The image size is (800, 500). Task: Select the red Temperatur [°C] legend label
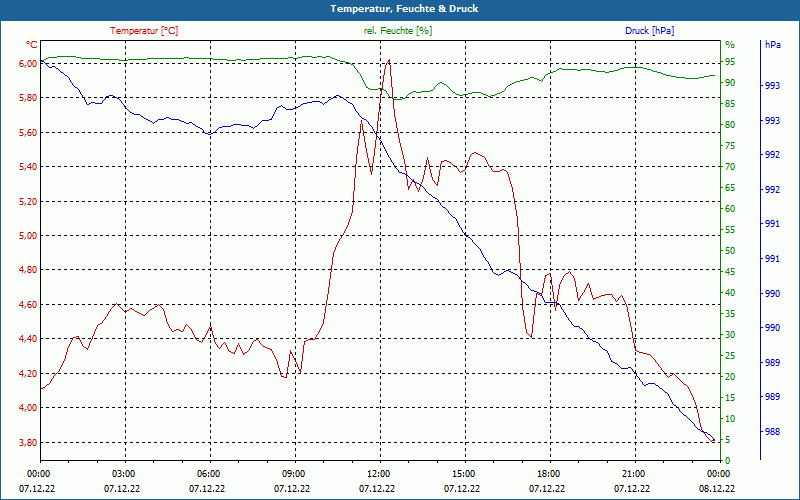[144, 31]
